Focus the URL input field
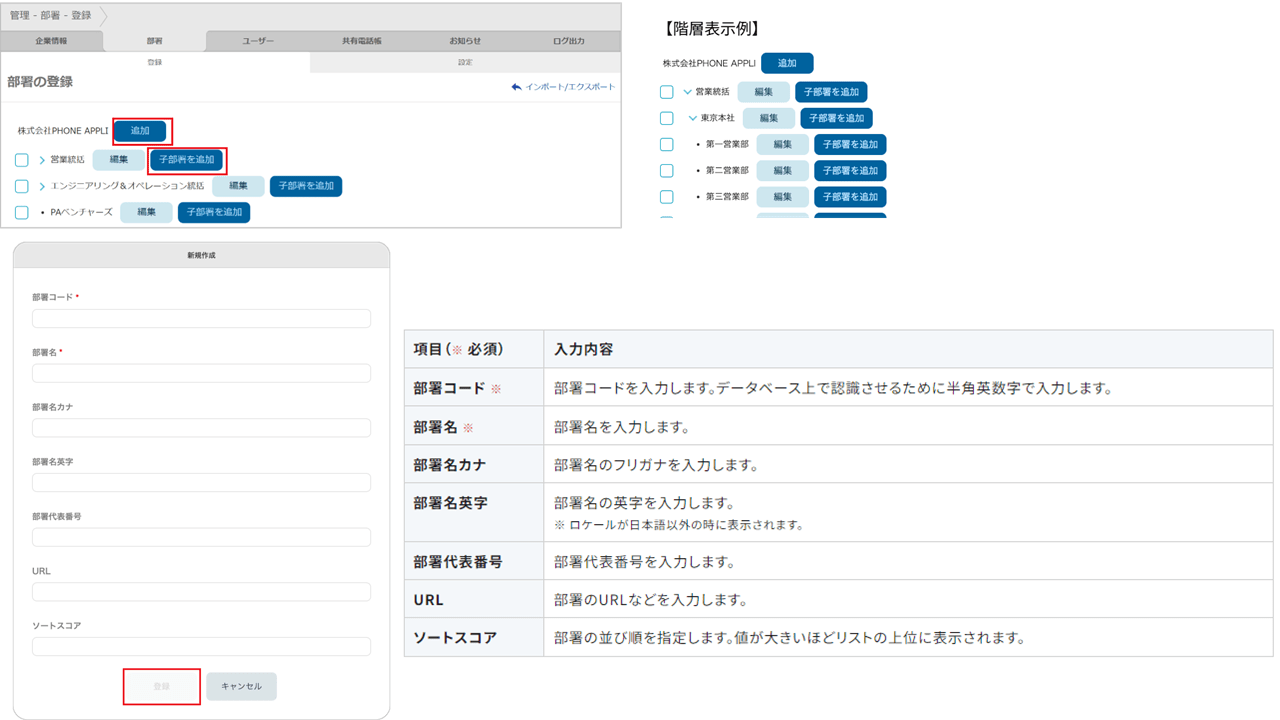 pos(201,592)
